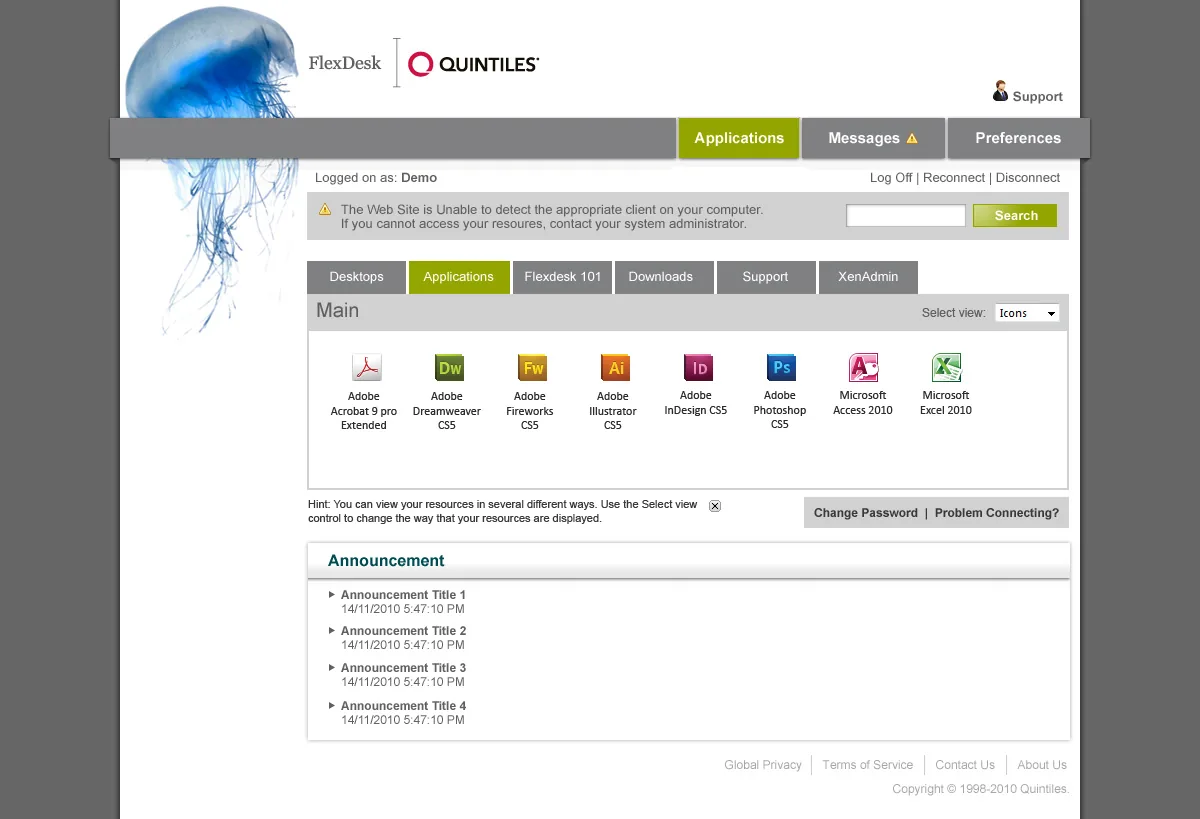Open the About Us footer link
The height and width of the screenshot is (819, 1200).
[1042, 765]
